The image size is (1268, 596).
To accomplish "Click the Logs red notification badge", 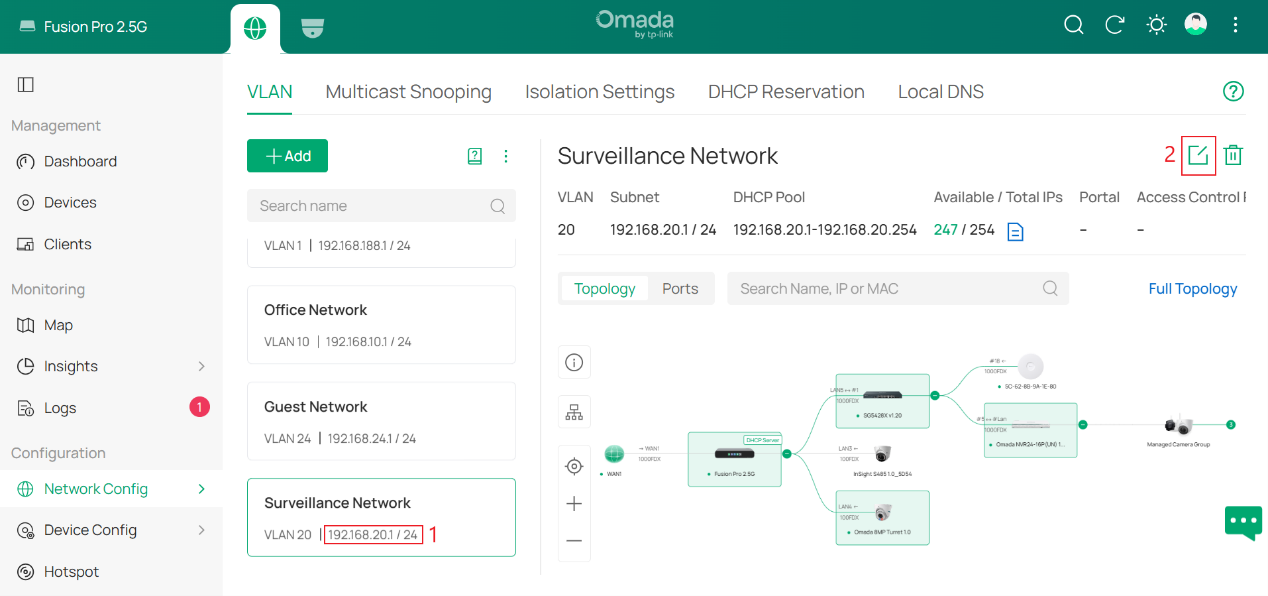I will click(x=199, y=407).
